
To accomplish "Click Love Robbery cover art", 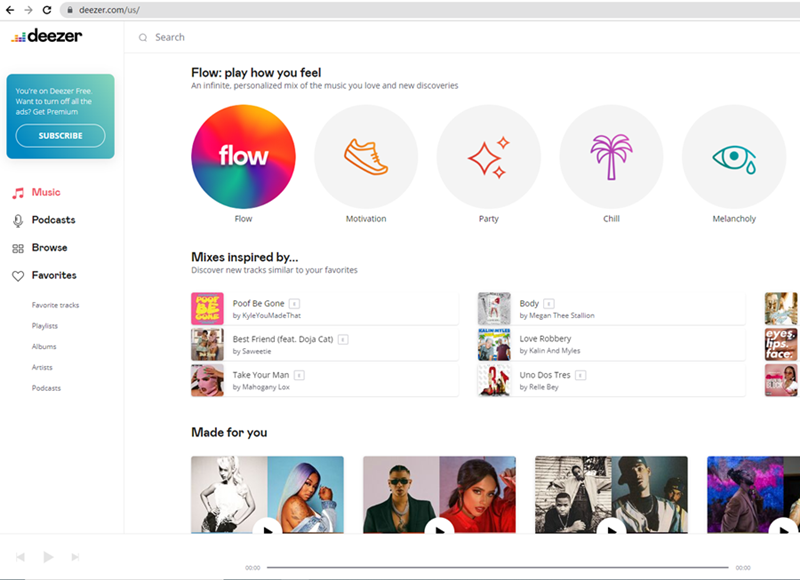I will click(x=494, y=344).
